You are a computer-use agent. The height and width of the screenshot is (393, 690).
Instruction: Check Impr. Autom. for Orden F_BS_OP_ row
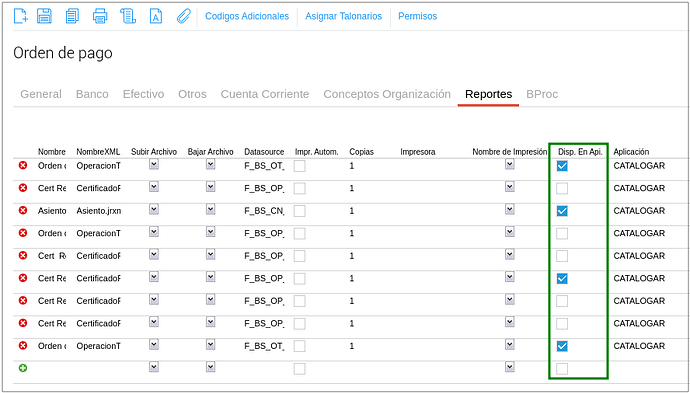(x=300, y=234)
